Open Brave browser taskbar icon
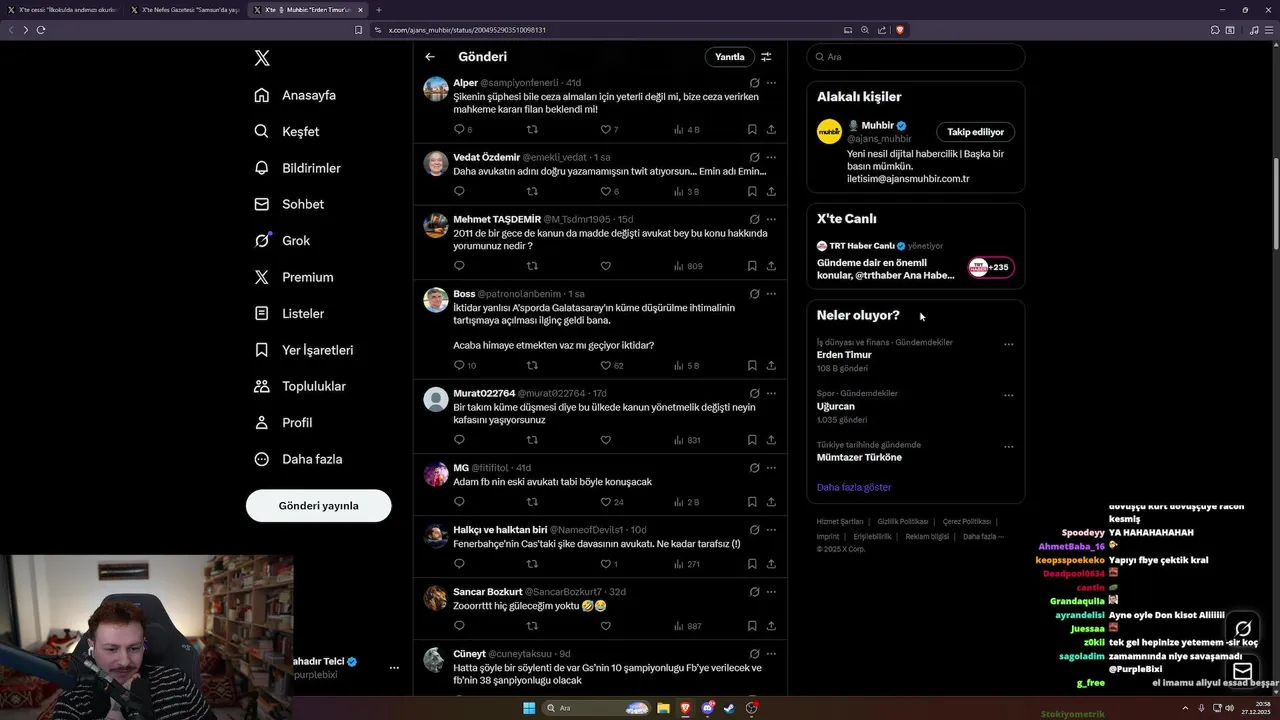This screenshot has height=720, width=1280. (x=686, y=708)
